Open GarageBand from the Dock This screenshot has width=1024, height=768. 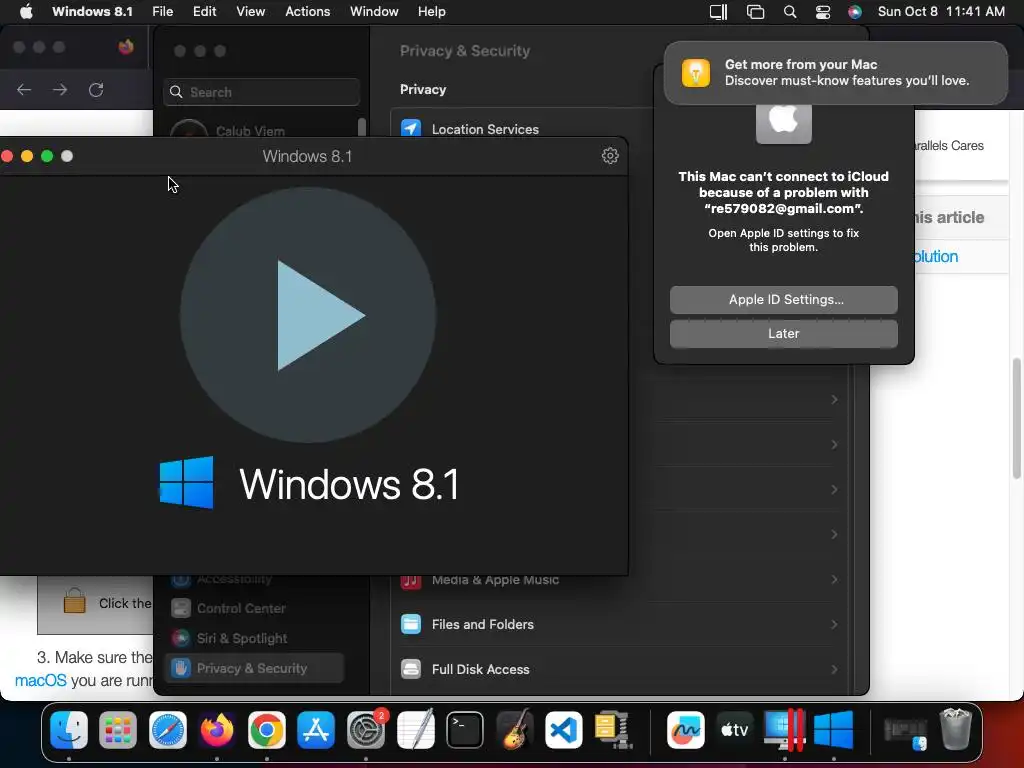coord(515,729)
